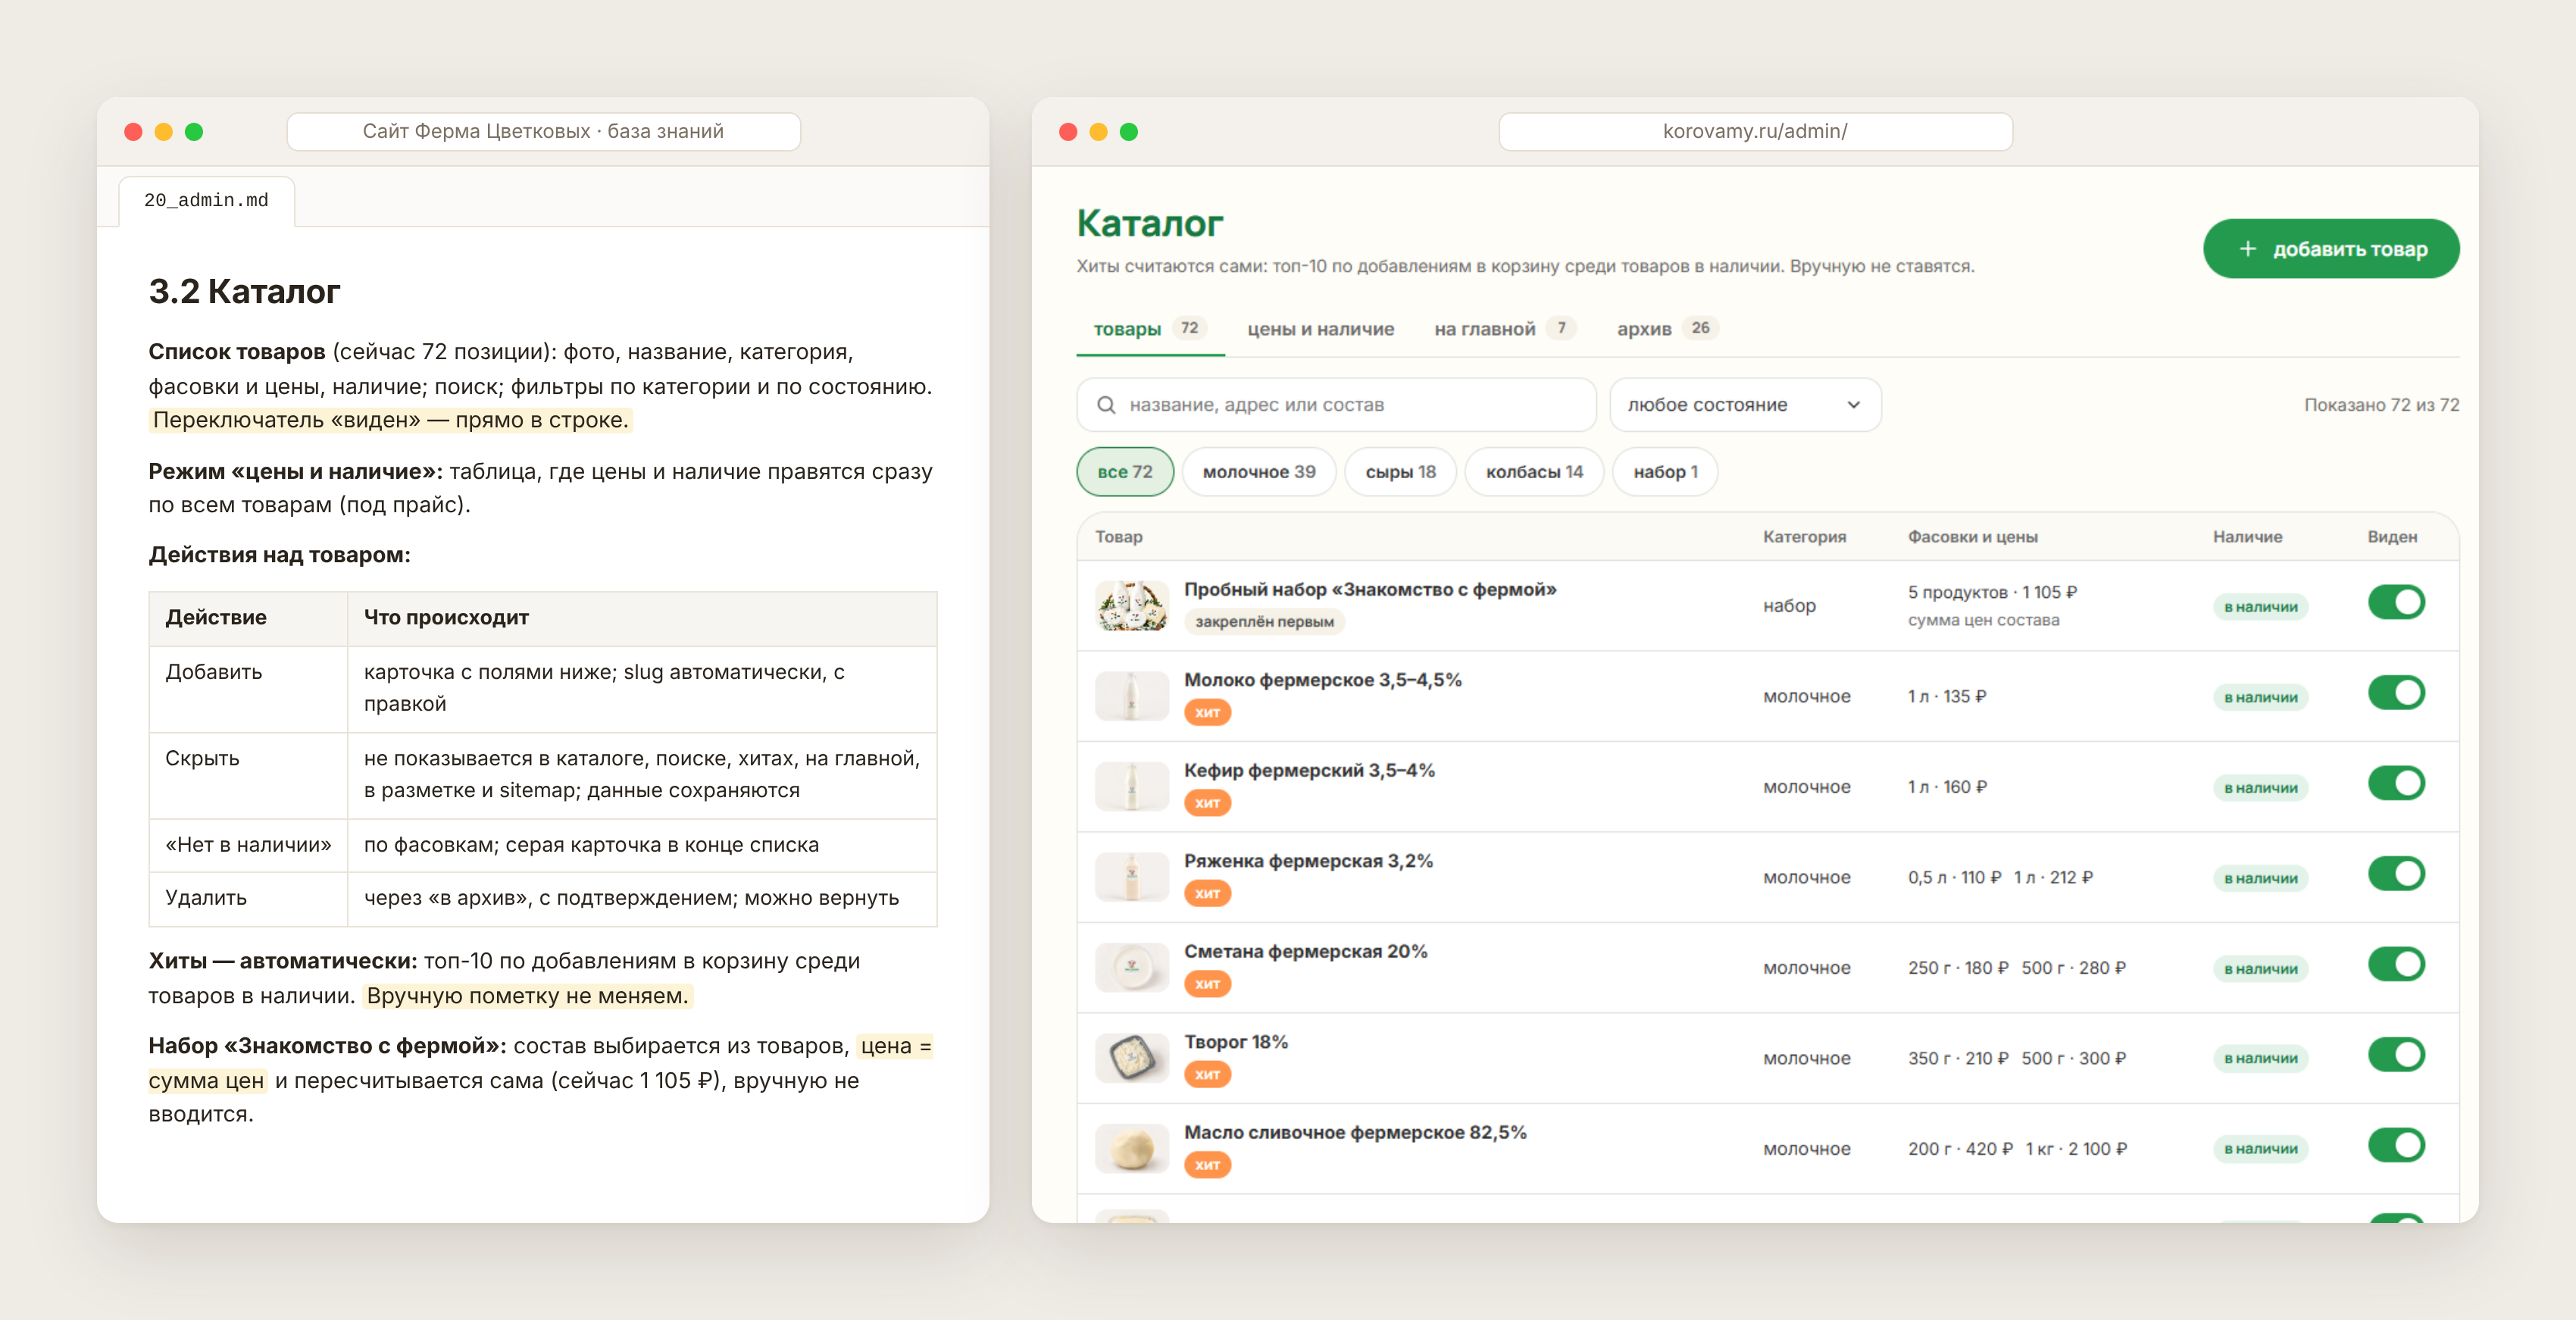This screenshot has width=2576, height=1320.
Task: Click the «Нет в наличии» table cell
Action: point(248,845)
